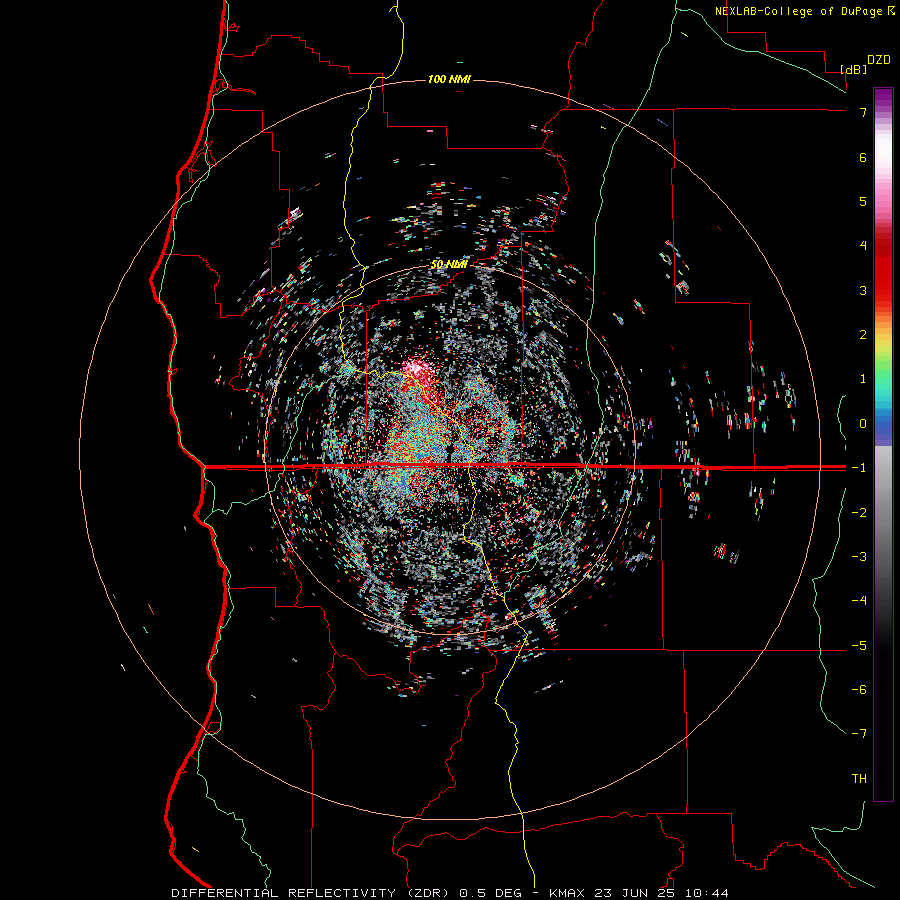Select the -6 dB scale value
The width and height of the screenshot is (900, 900).
tap(859, 689)
